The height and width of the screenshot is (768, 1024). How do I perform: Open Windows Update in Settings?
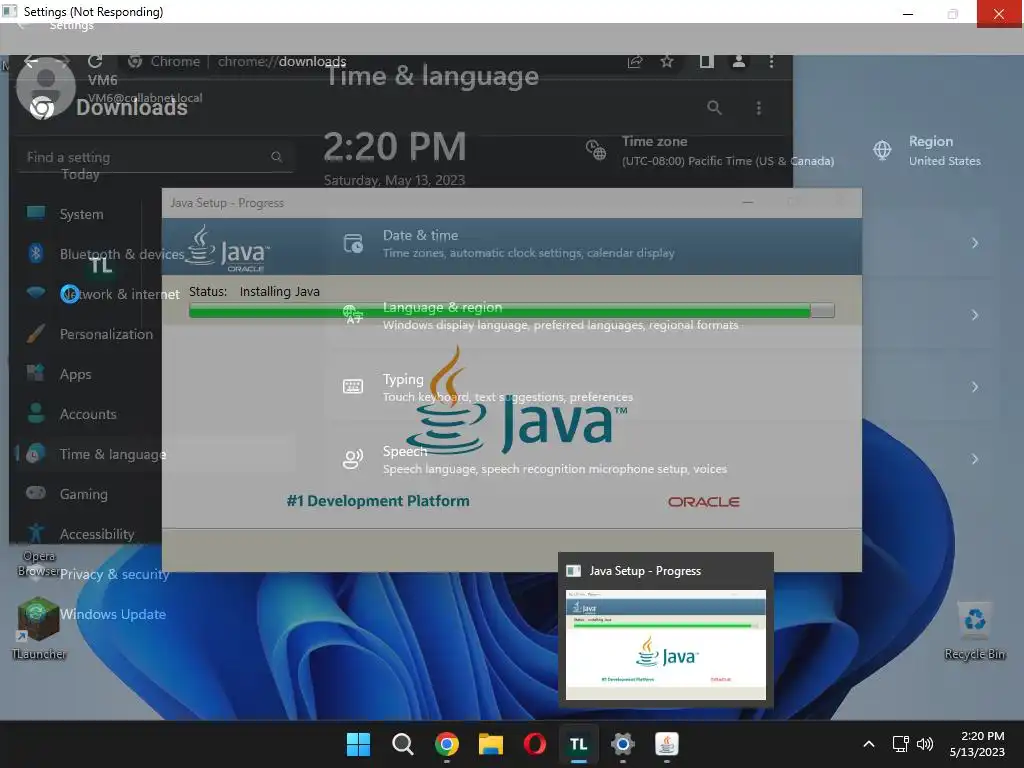pos(112,614)
